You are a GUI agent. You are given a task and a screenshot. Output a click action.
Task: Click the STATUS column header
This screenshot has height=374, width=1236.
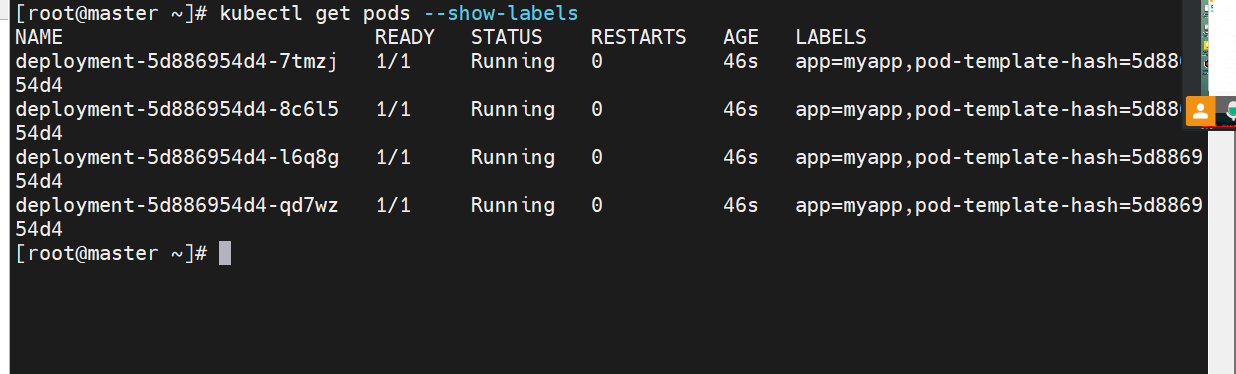507,37
